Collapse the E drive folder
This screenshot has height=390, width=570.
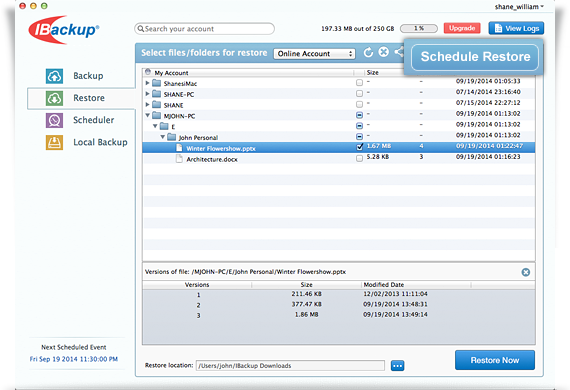(155, 126)
